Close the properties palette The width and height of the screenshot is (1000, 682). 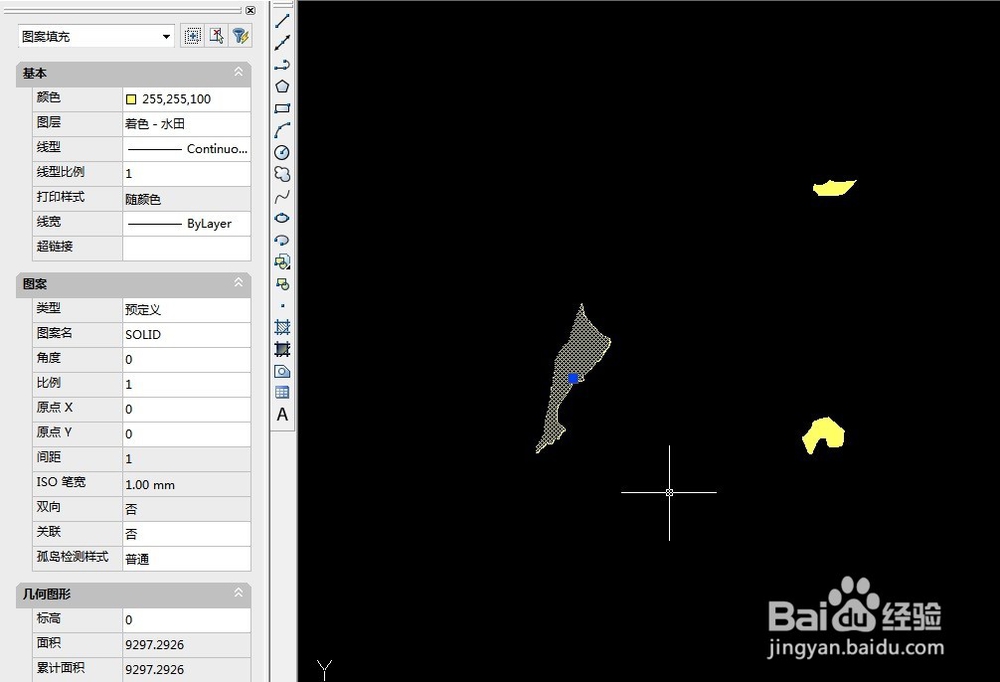pos(251,10)
